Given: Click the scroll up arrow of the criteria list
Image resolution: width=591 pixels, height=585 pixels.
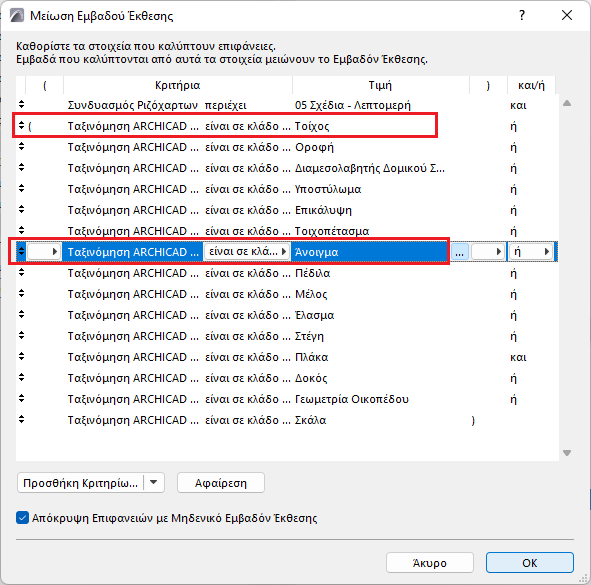Looking at the screenshot, I should point(567,103).
